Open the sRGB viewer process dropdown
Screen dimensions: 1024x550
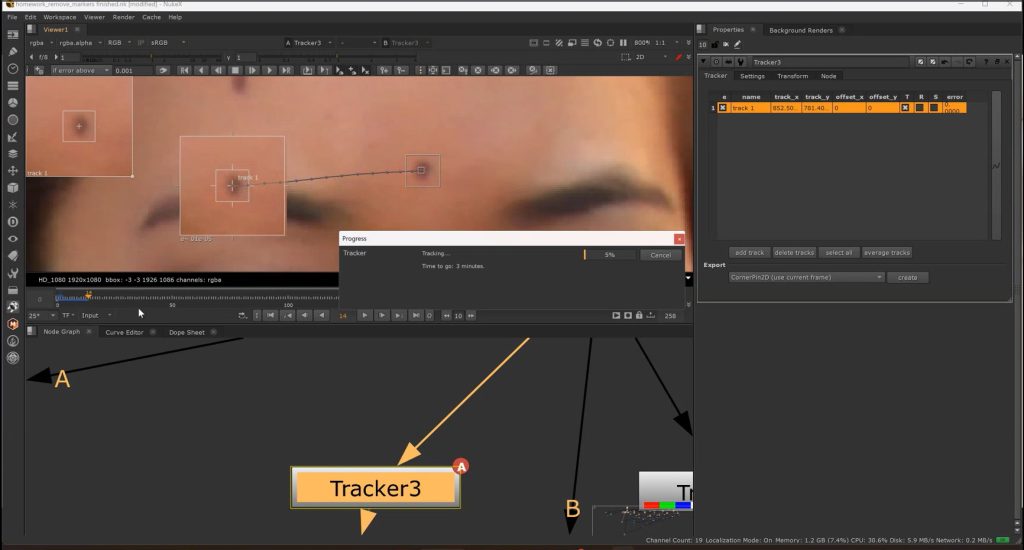pyautogui.click(x=168, y=43)
